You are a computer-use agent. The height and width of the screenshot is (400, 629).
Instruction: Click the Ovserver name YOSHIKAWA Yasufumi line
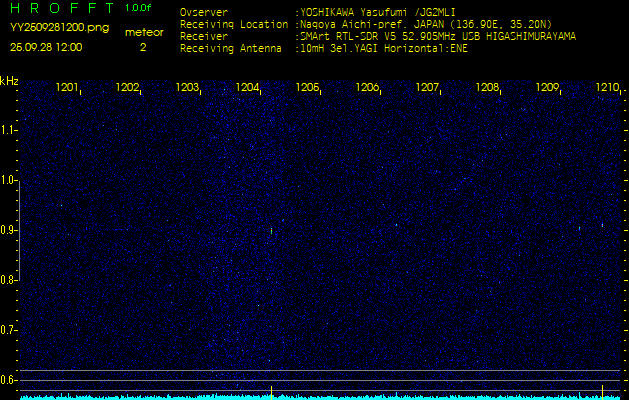point(318,12)
